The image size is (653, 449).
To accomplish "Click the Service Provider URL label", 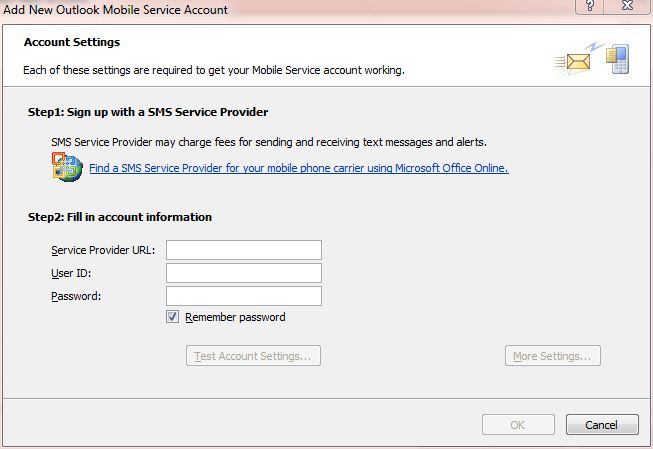I will click(x=103, y=250).
